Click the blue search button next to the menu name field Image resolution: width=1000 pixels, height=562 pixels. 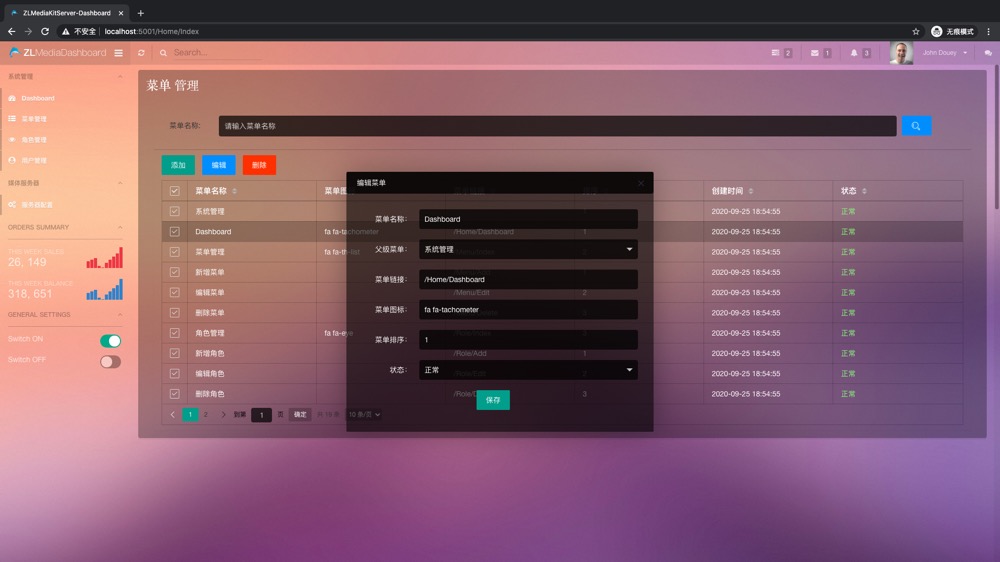point(916,126)
